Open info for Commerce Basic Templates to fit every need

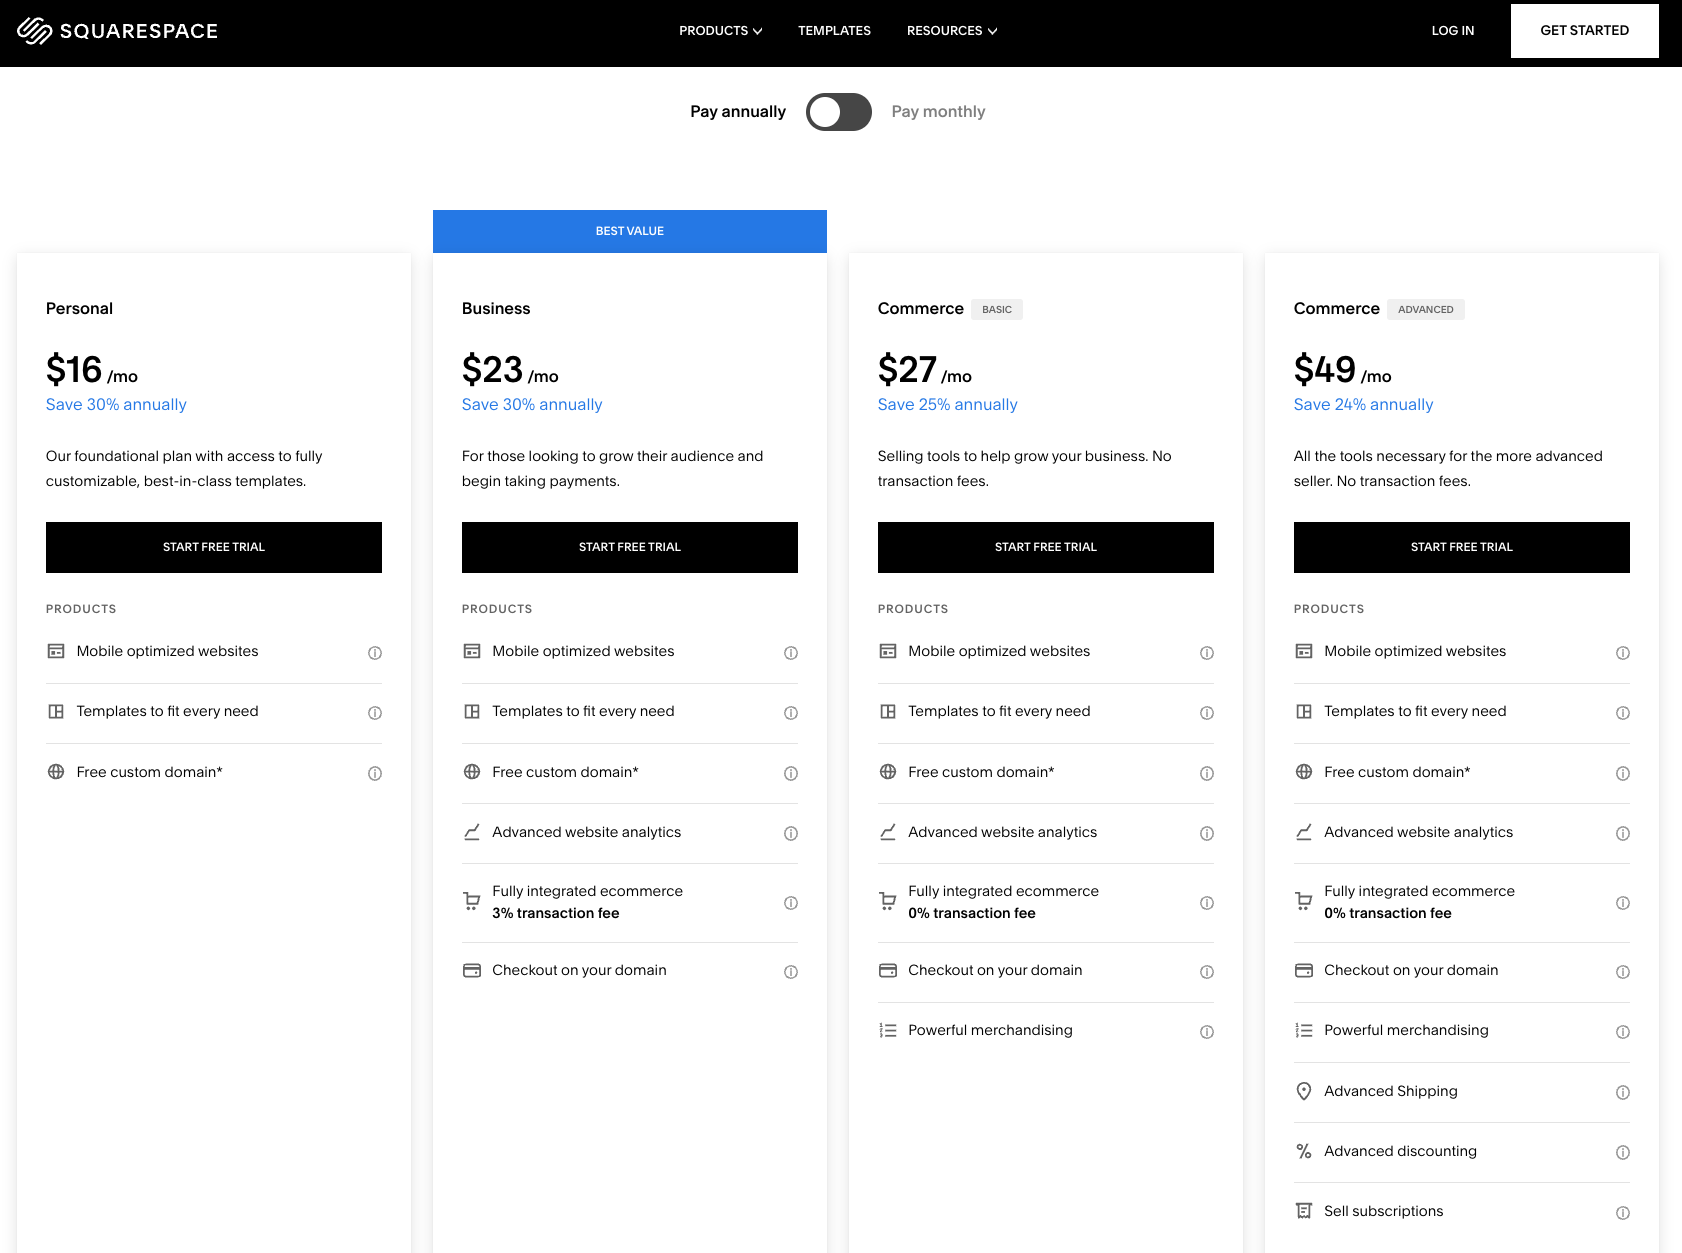[x=1207, y=713]
